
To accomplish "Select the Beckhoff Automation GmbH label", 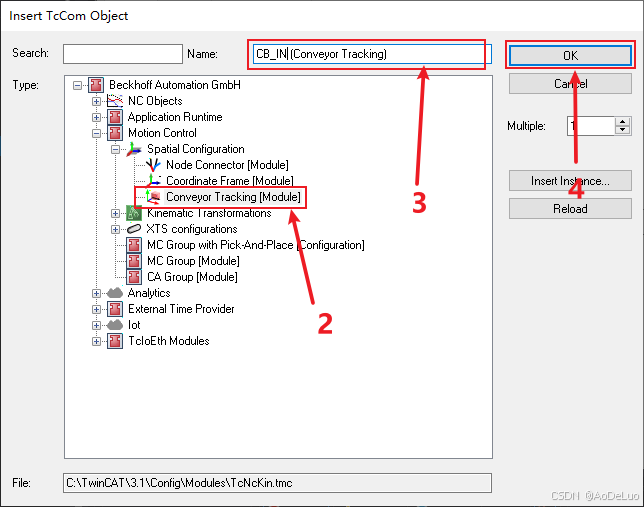I will tap(175, 85).
